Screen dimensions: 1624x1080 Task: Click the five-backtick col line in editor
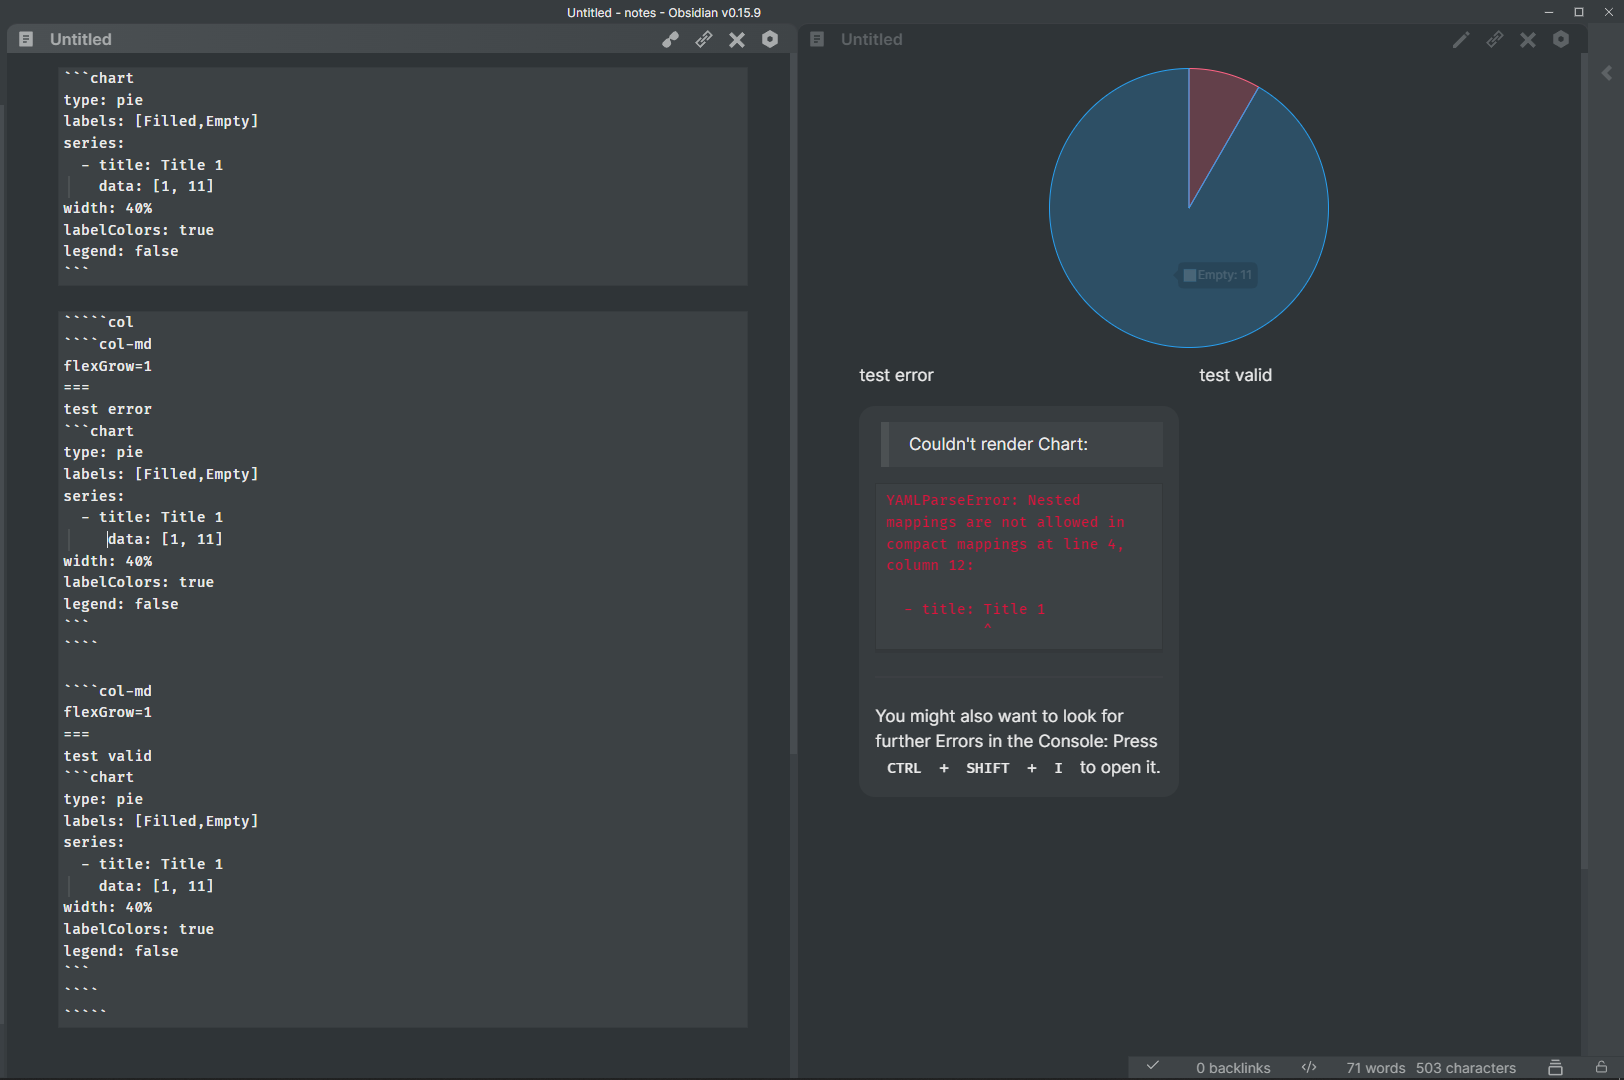98,322
